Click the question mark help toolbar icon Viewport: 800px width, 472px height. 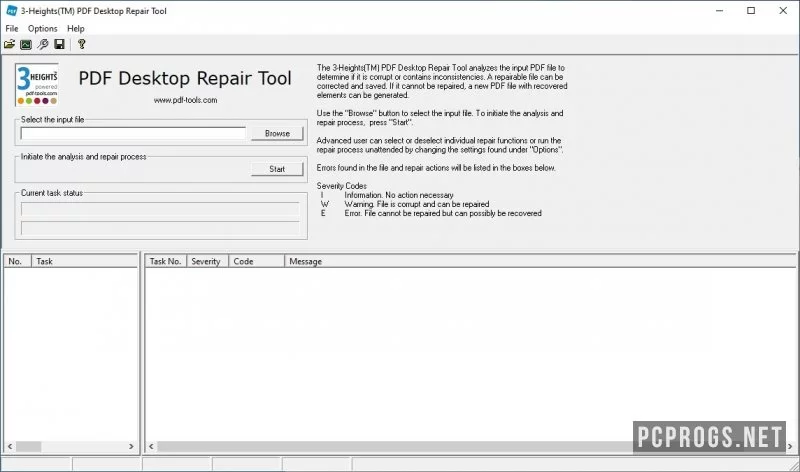click(82, 44)
